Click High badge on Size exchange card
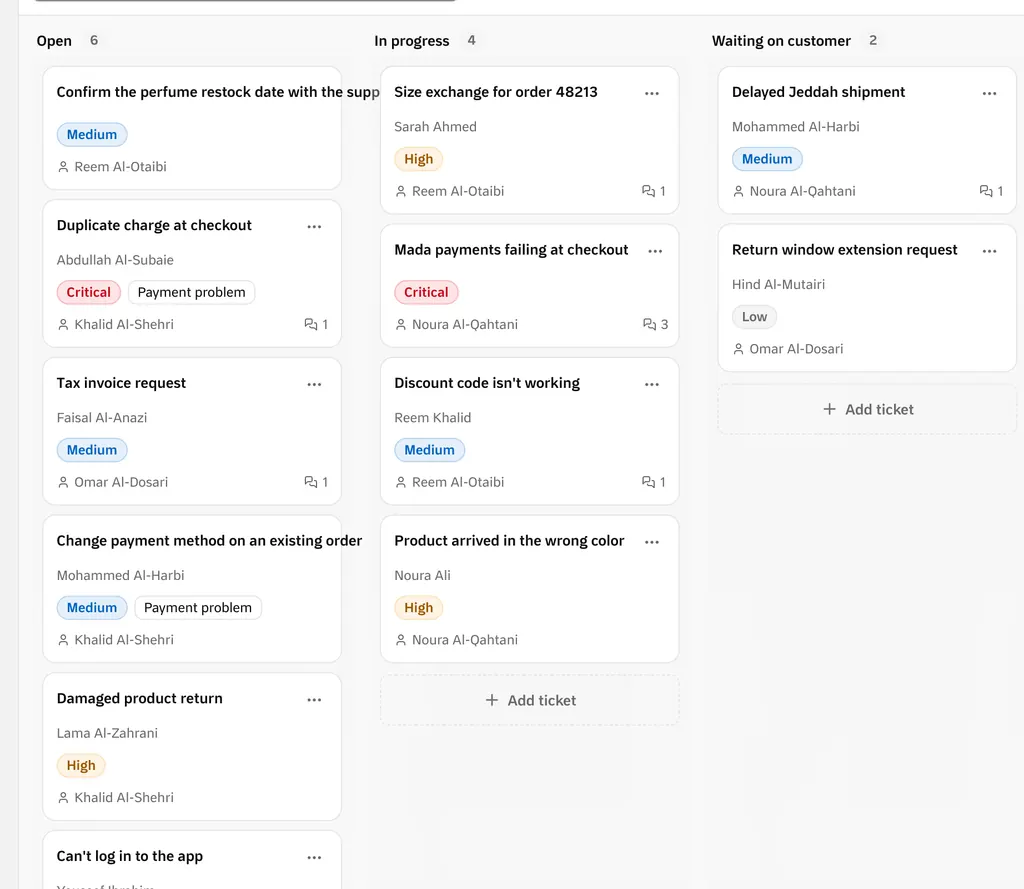The image size is (1024, 889). 419,159
